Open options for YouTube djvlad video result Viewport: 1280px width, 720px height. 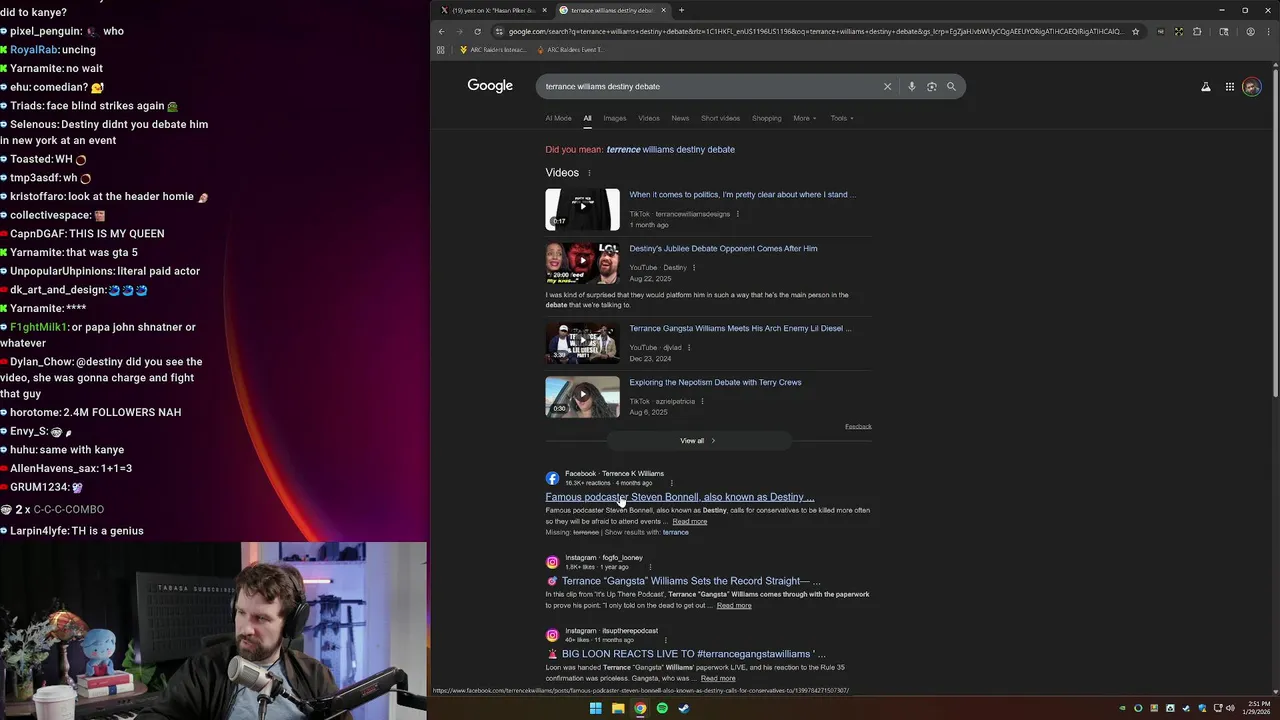point(688,347)
